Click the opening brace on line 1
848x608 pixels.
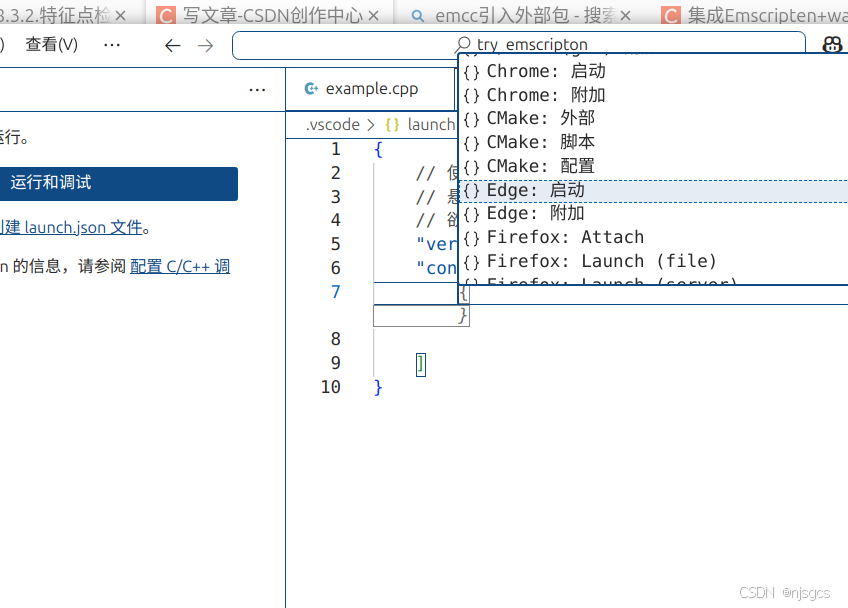(x=378, y=149)
